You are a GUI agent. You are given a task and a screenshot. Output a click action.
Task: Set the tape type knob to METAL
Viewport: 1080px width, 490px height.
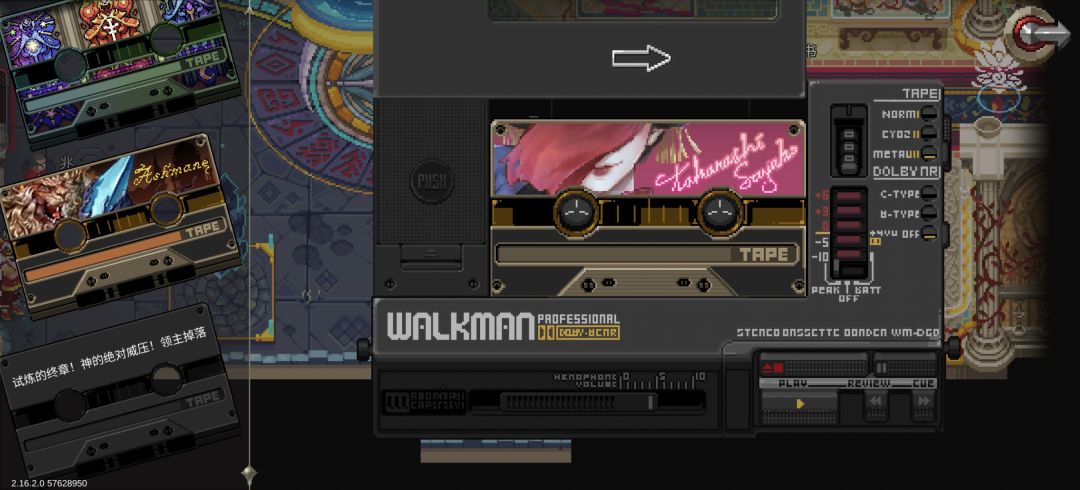click(x=928, y=153)
